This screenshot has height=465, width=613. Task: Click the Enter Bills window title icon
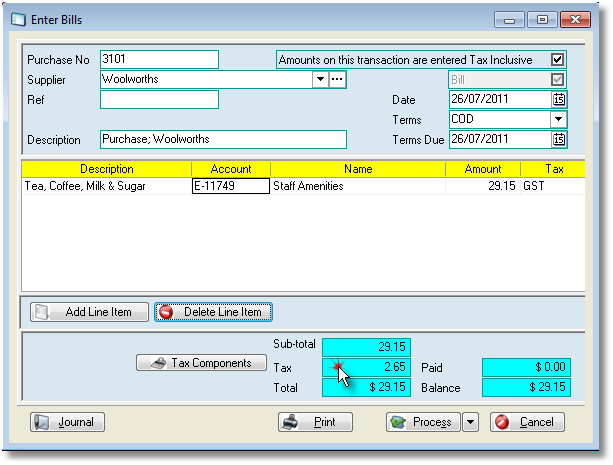(x=17, y=18)
